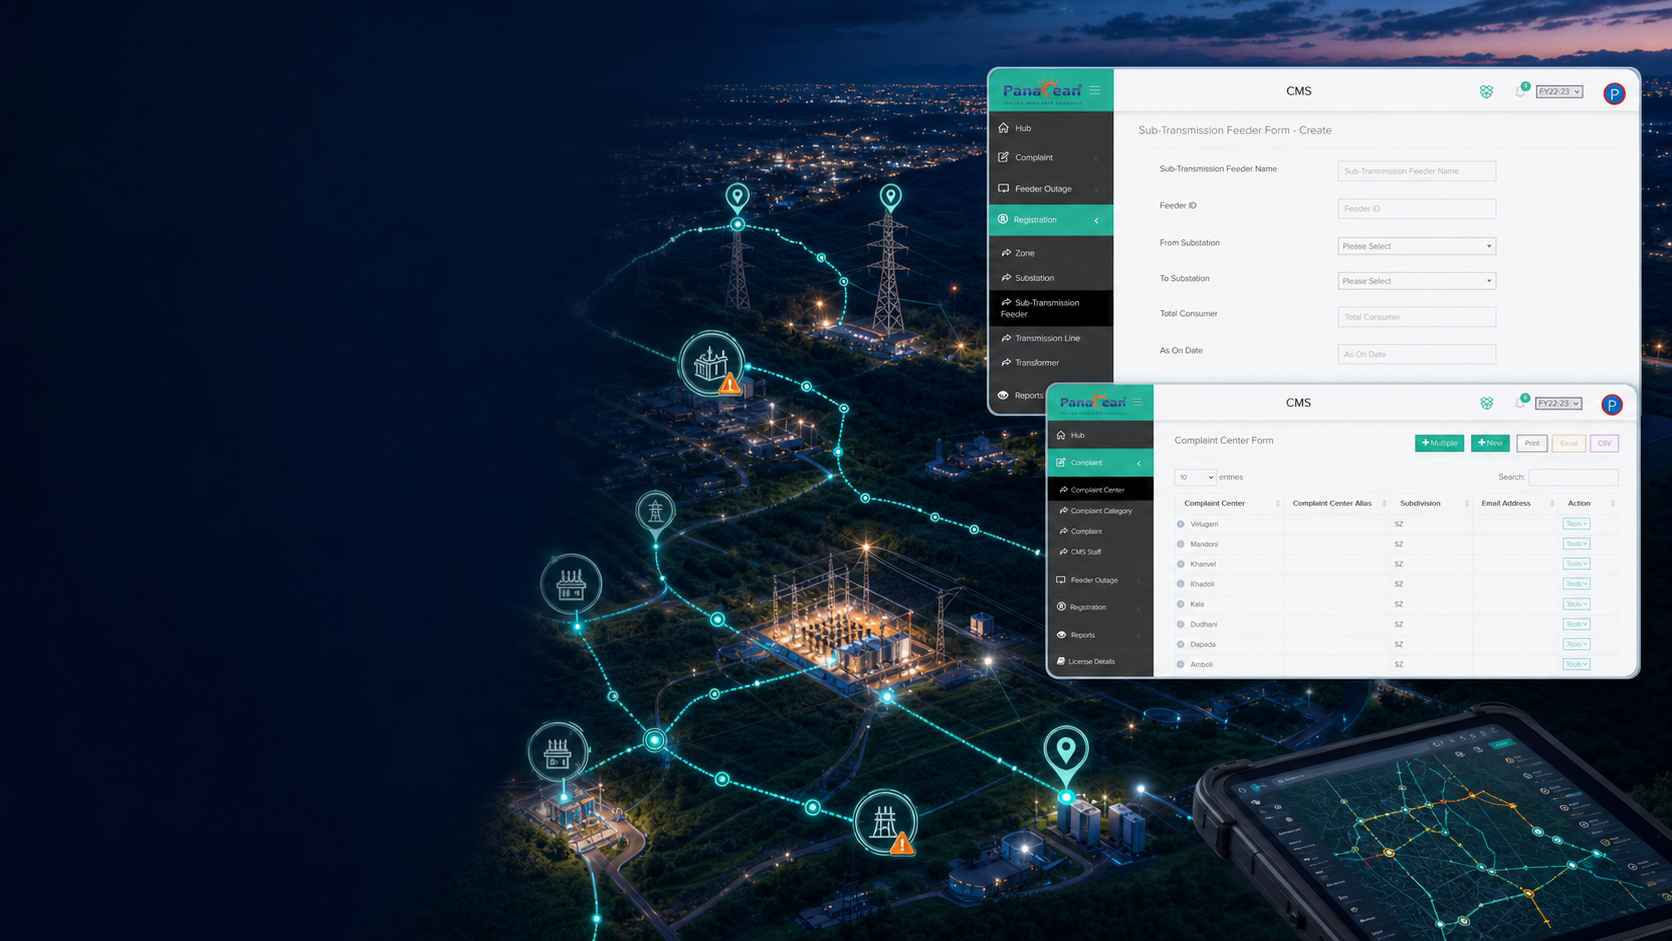Sort table by the Action column arrows
1672x941 pixels.
[x=1612, y=503]
